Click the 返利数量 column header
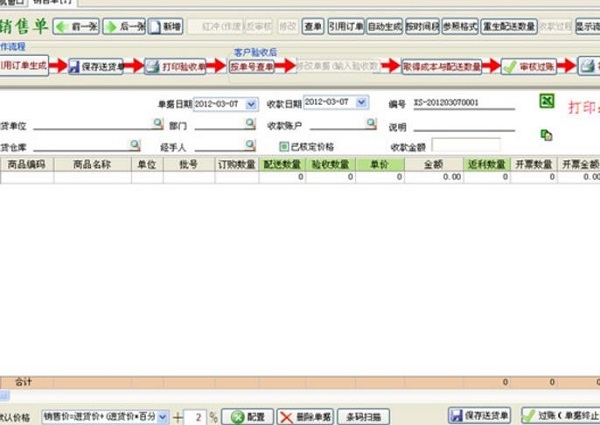This screenshot has height=425, width=600. pos(486,164)
